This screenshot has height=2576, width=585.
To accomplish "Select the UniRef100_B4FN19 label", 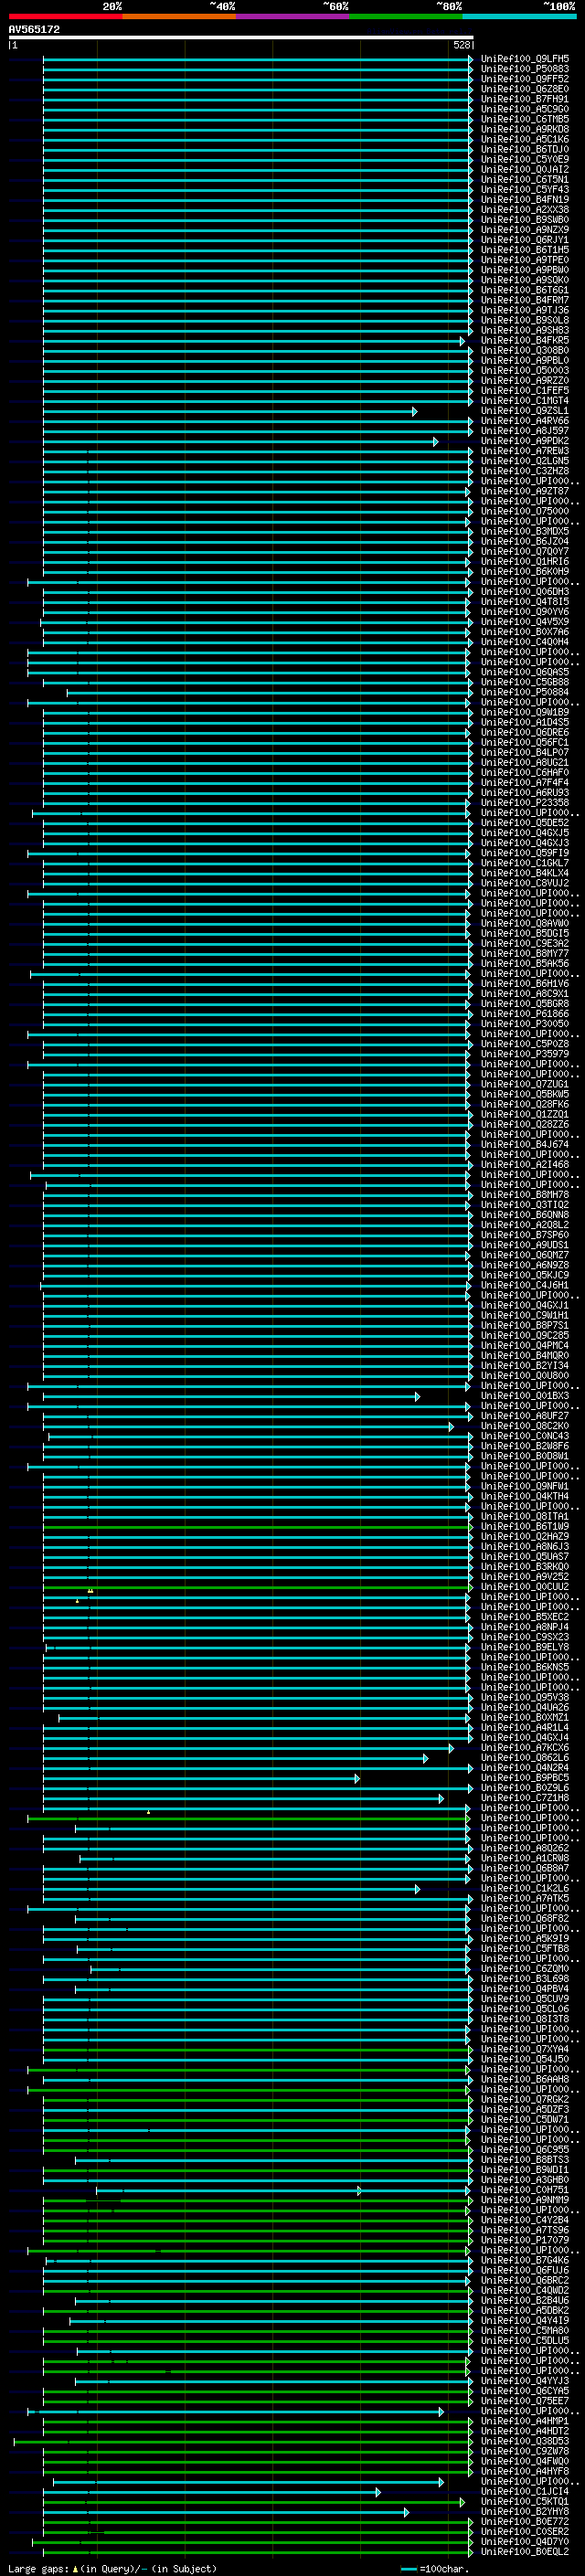I will click(x=525, y=199).
